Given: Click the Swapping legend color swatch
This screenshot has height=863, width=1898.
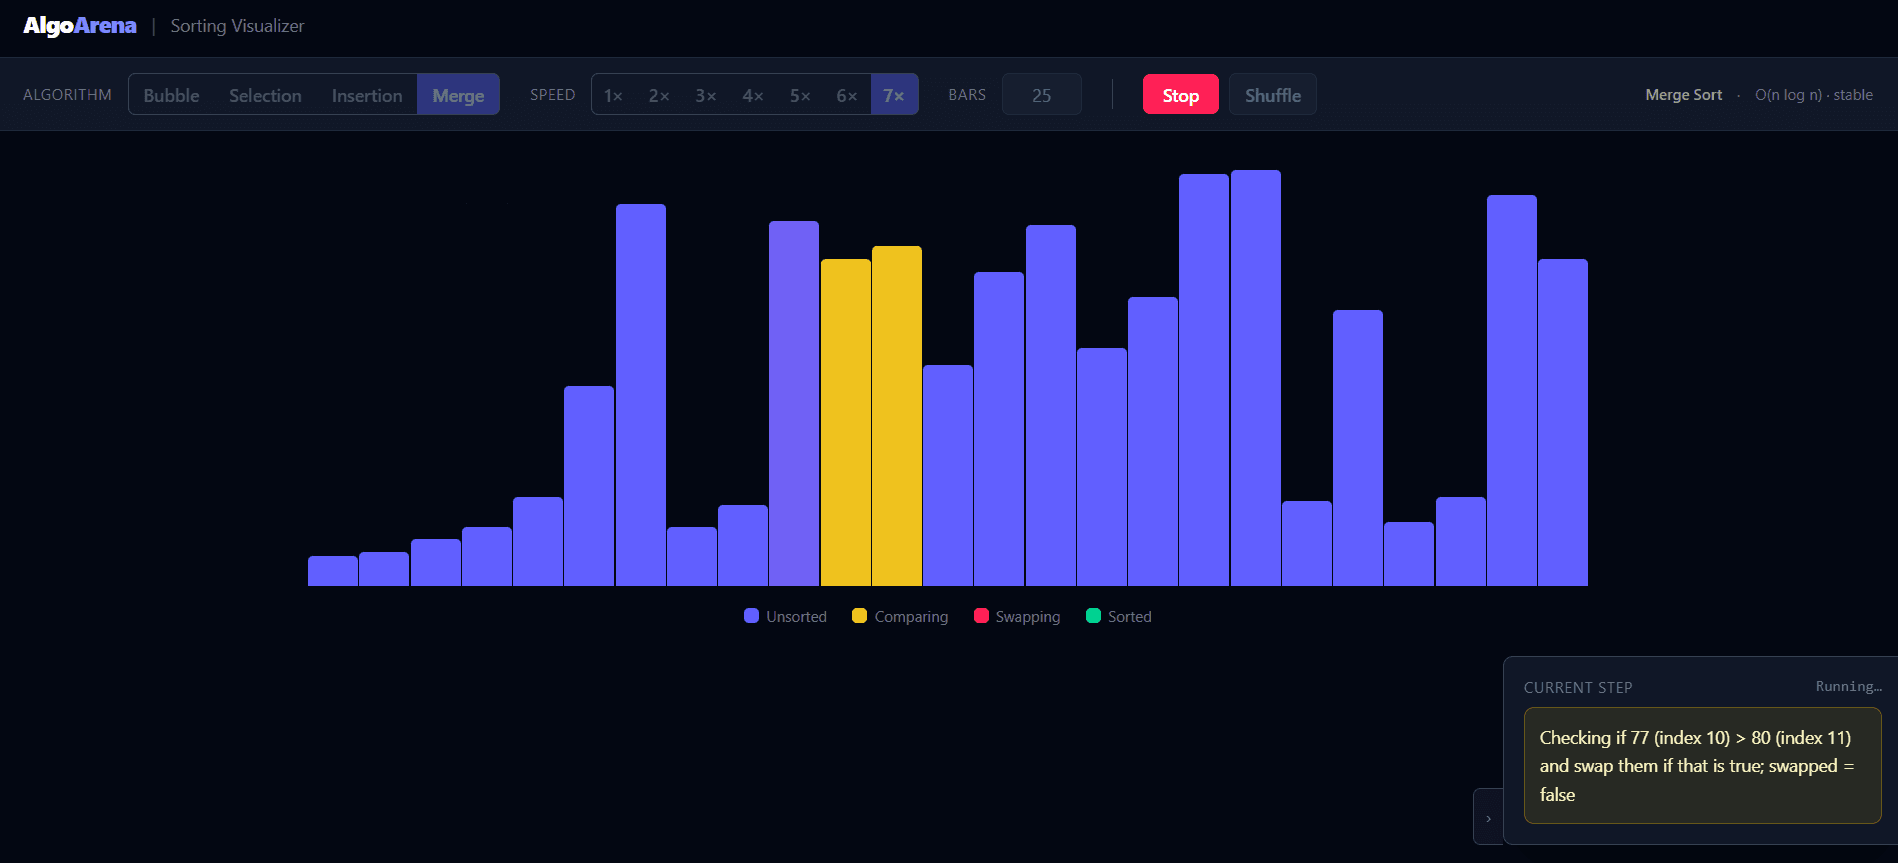Looking at the screenshot, I should 981,616.
